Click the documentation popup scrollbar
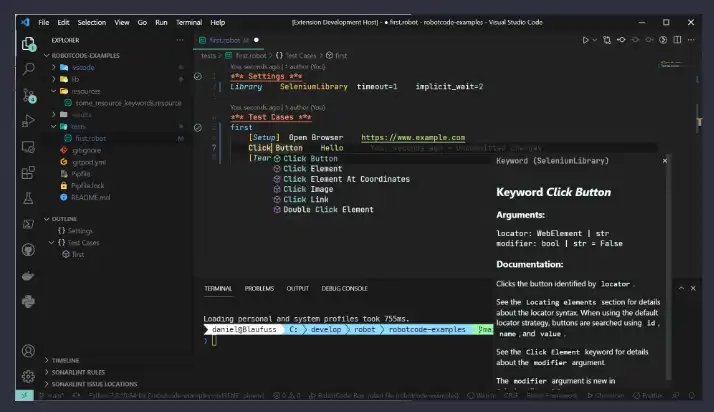714x412 pixels. [x=668, y=269]
